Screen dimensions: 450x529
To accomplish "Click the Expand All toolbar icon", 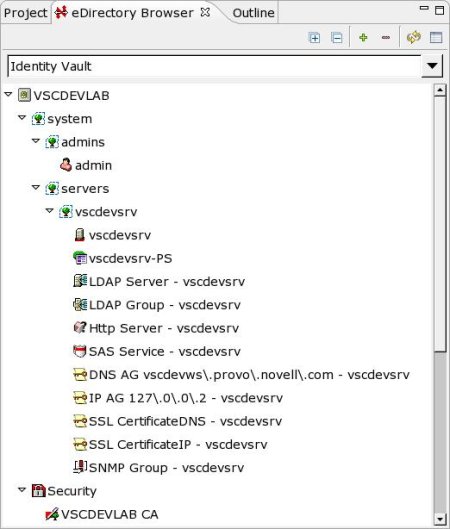I will pos(314,37).
